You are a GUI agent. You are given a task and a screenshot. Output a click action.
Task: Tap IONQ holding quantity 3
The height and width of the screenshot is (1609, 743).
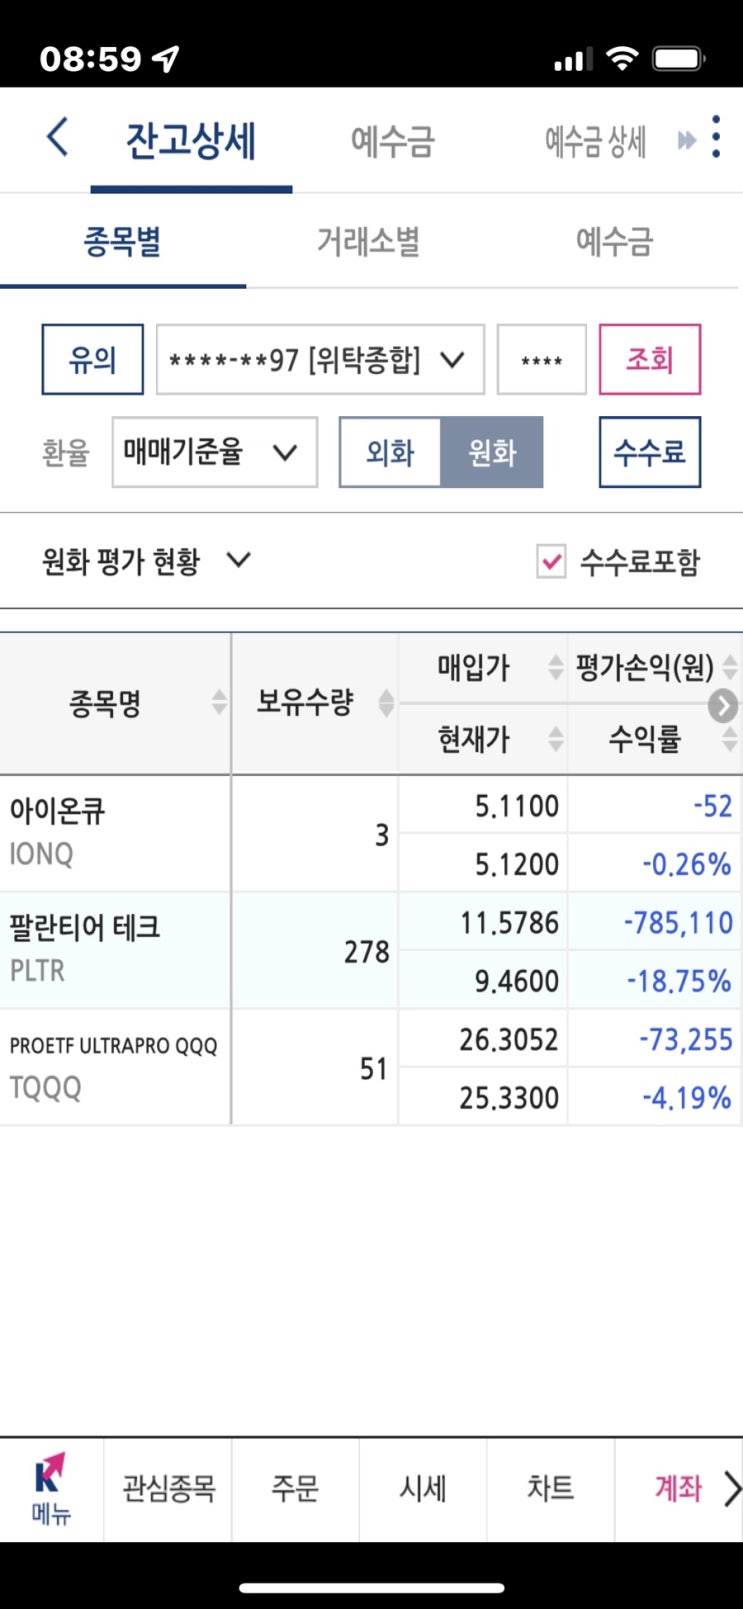click(x=381, y=834)
